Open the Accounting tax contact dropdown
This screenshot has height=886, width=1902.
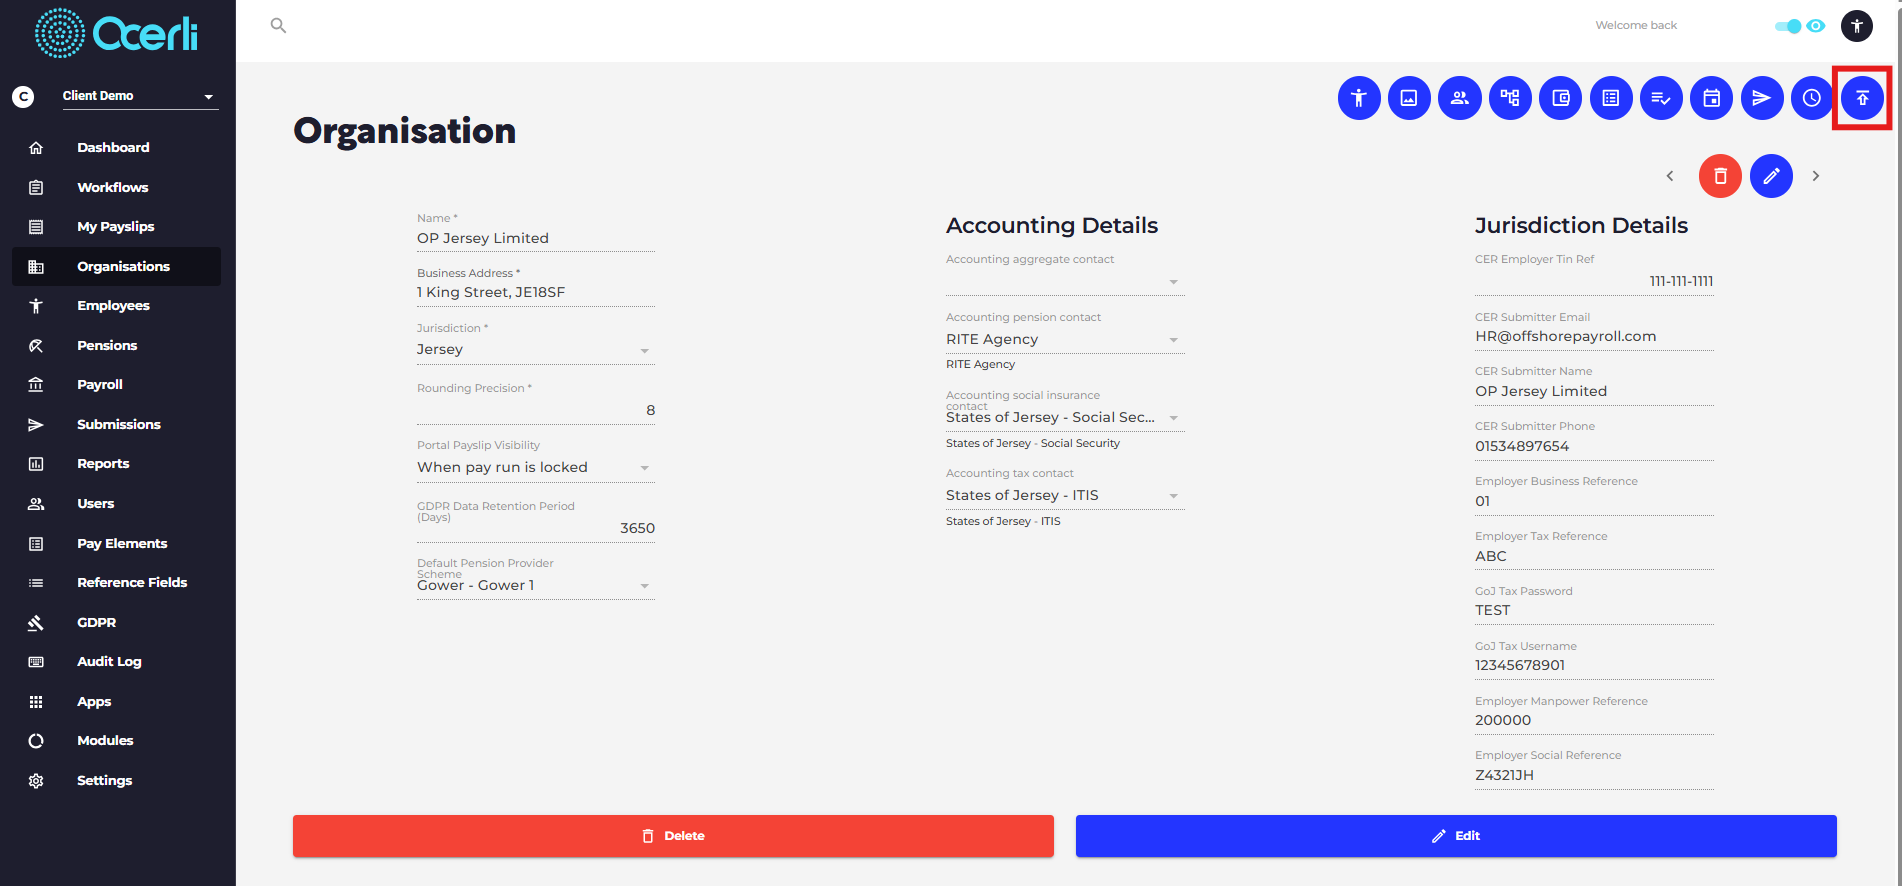(1065, 495)
